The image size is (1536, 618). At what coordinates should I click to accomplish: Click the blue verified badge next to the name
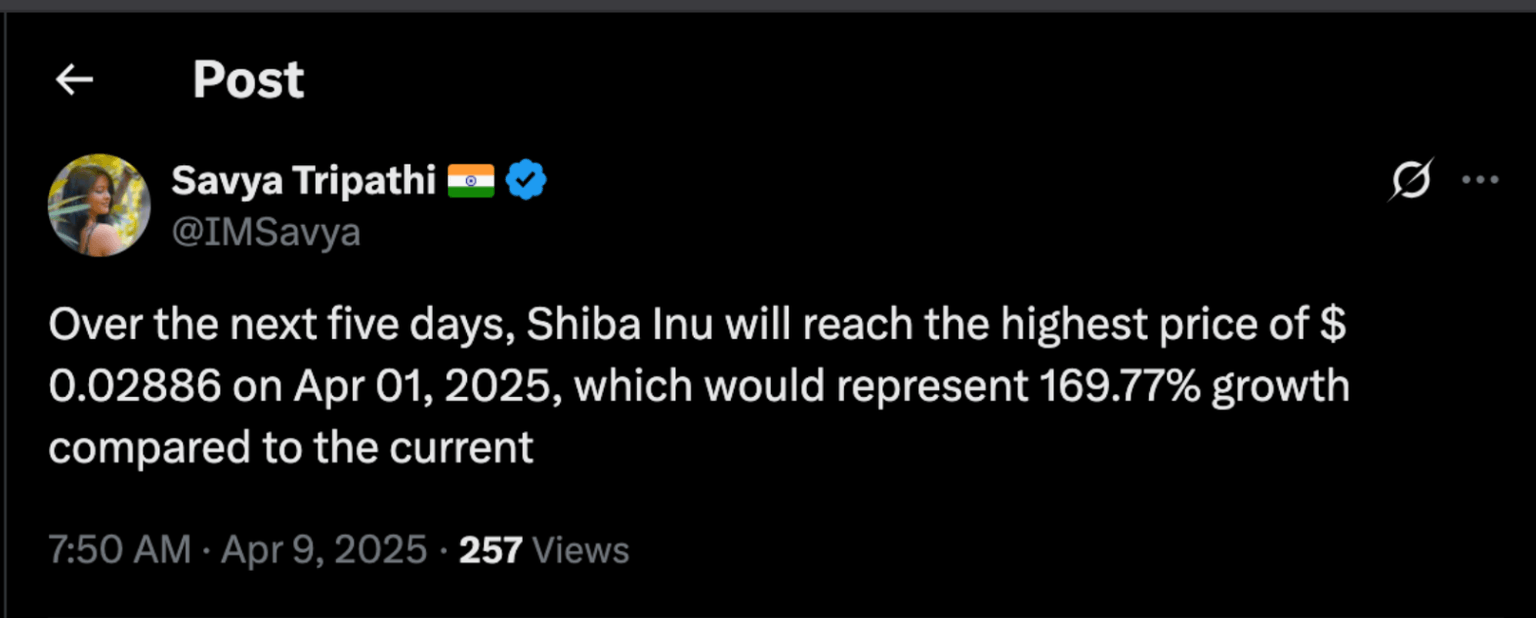(527, 178)
